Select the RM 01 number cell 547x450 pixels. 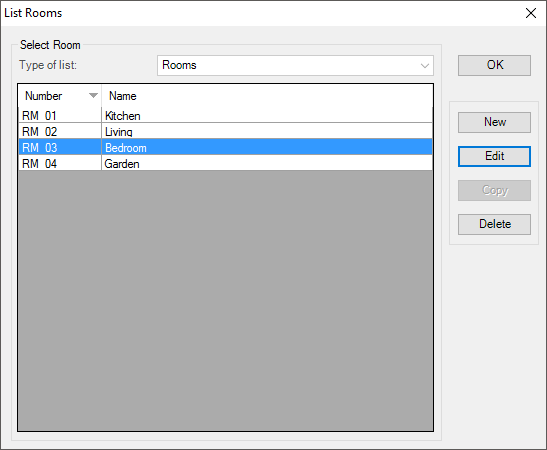[x=60, y=115]
